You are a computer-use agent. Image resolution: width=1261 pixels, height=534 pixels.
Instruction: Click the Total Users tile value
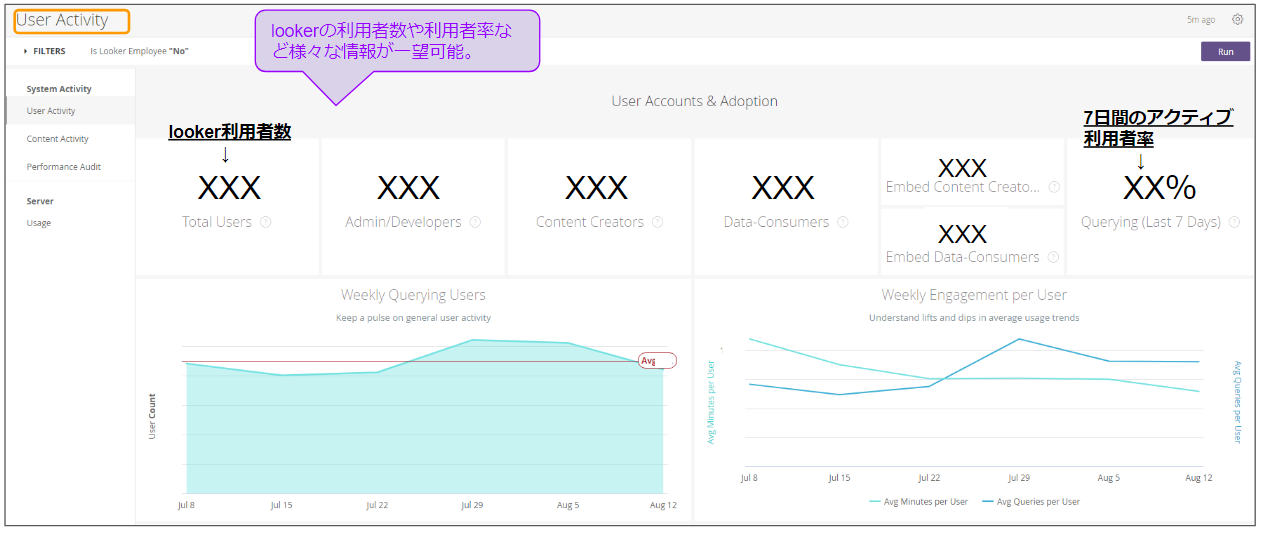229,188
